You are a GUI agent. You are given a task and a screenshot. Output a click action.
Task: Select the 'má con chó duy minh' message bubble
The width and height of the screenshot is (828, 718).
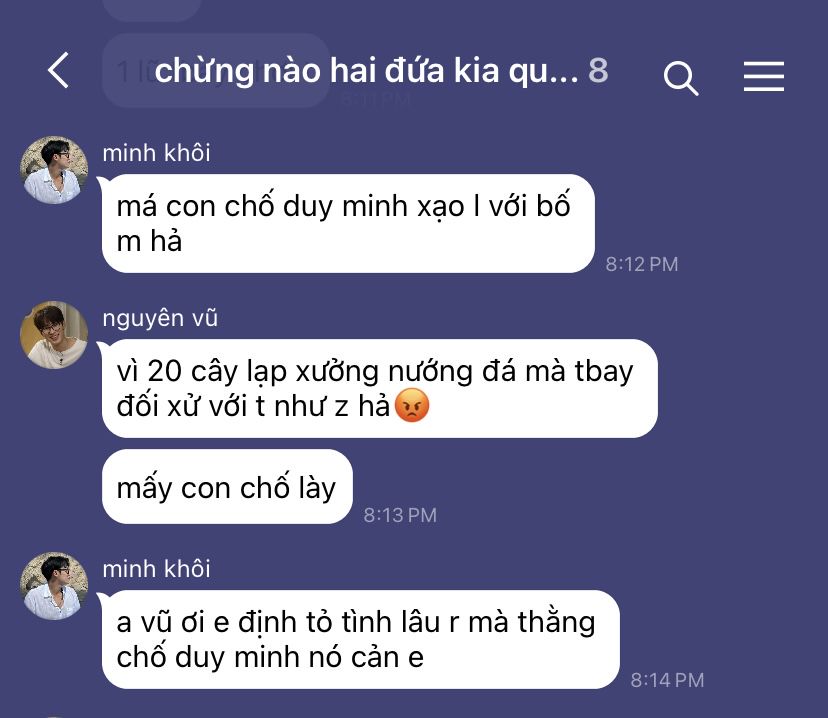tap(349, 223)
